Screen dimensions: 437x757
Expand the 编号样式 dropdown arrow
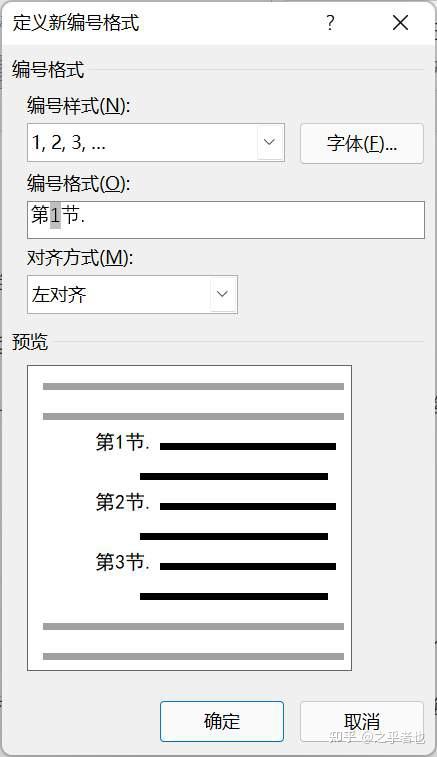click(269, 142)
